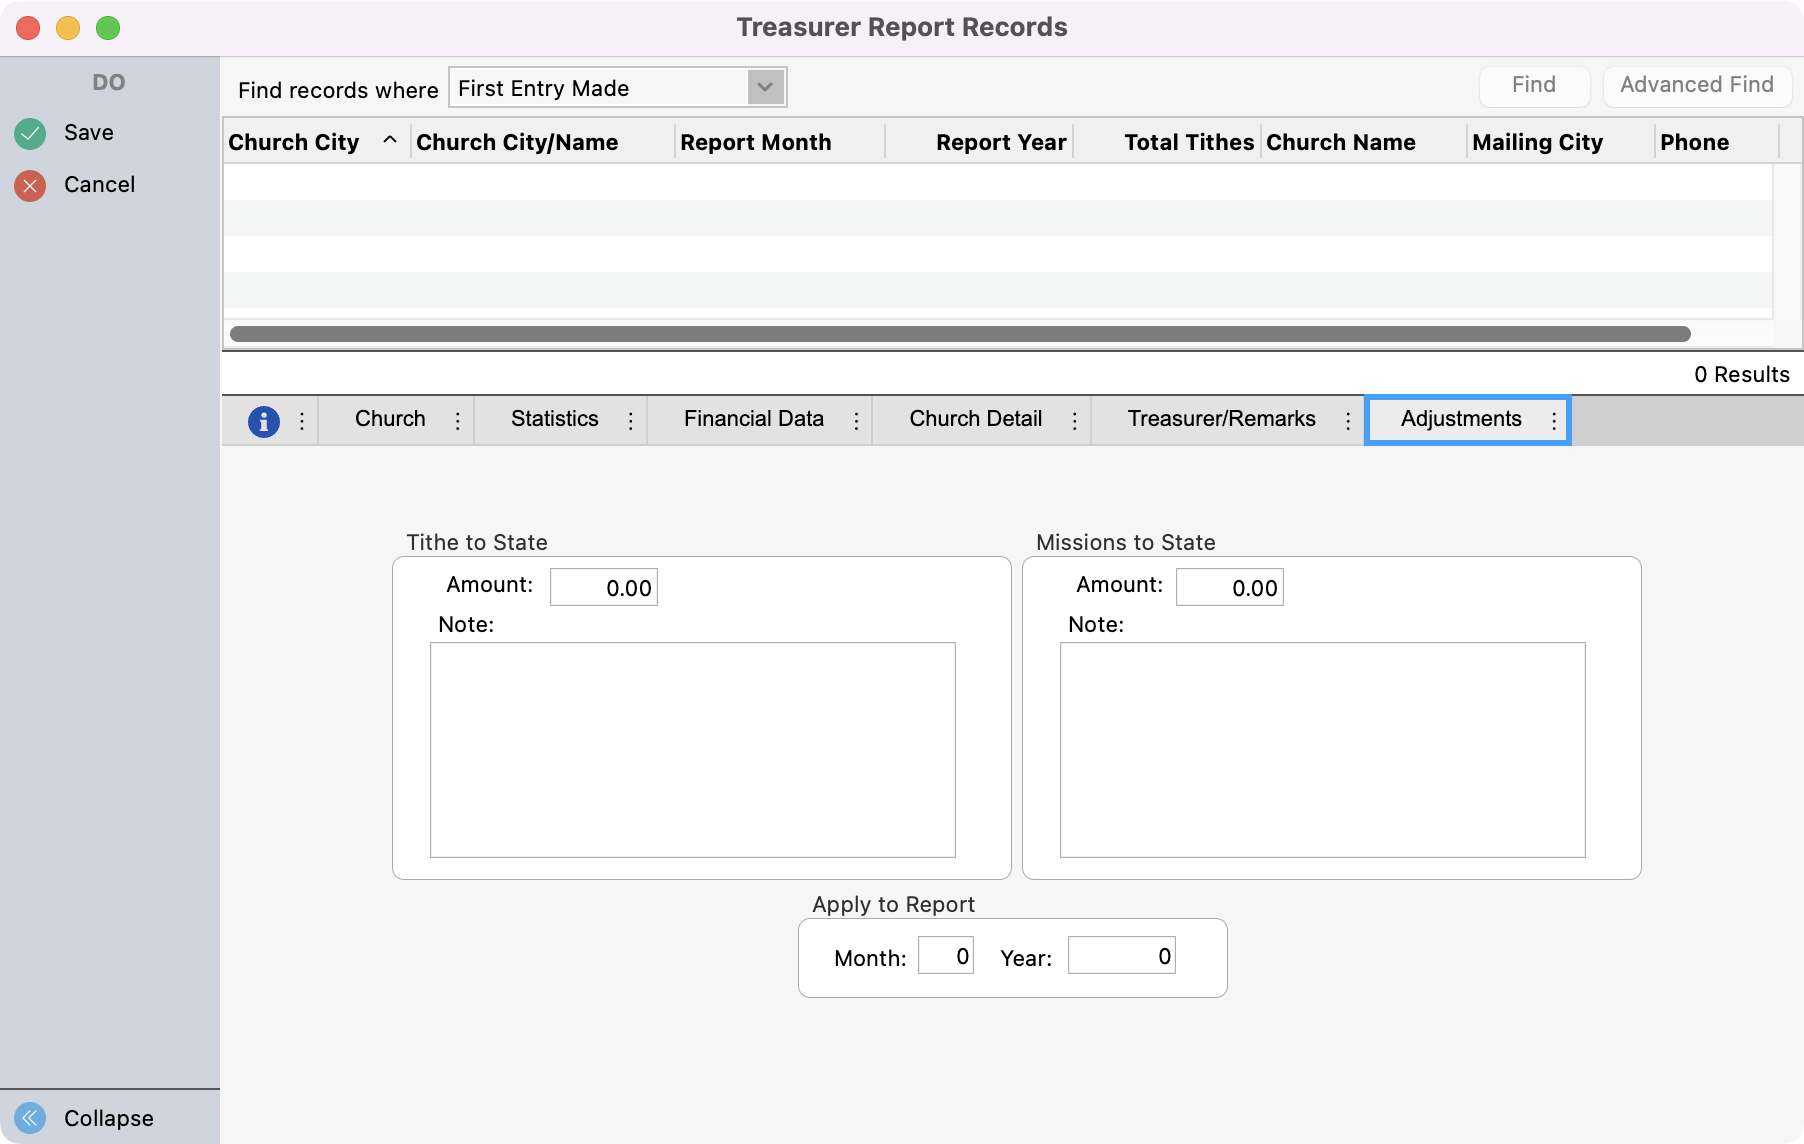The width and height of the screenshot is (1804, 1144).
Task: Click the kebab icon next to Statistics tab
Action: pos(630,421)
